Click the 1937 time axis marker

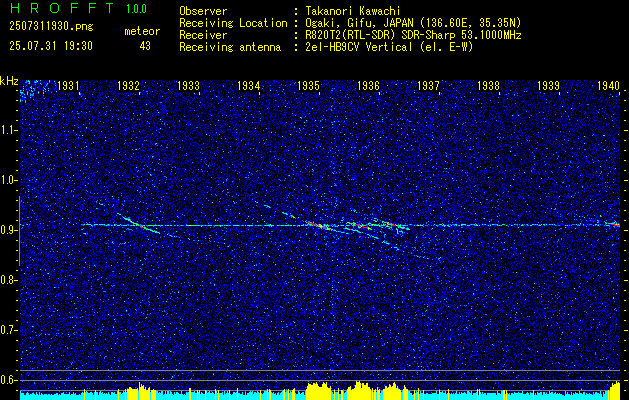[x=428, y=85]
